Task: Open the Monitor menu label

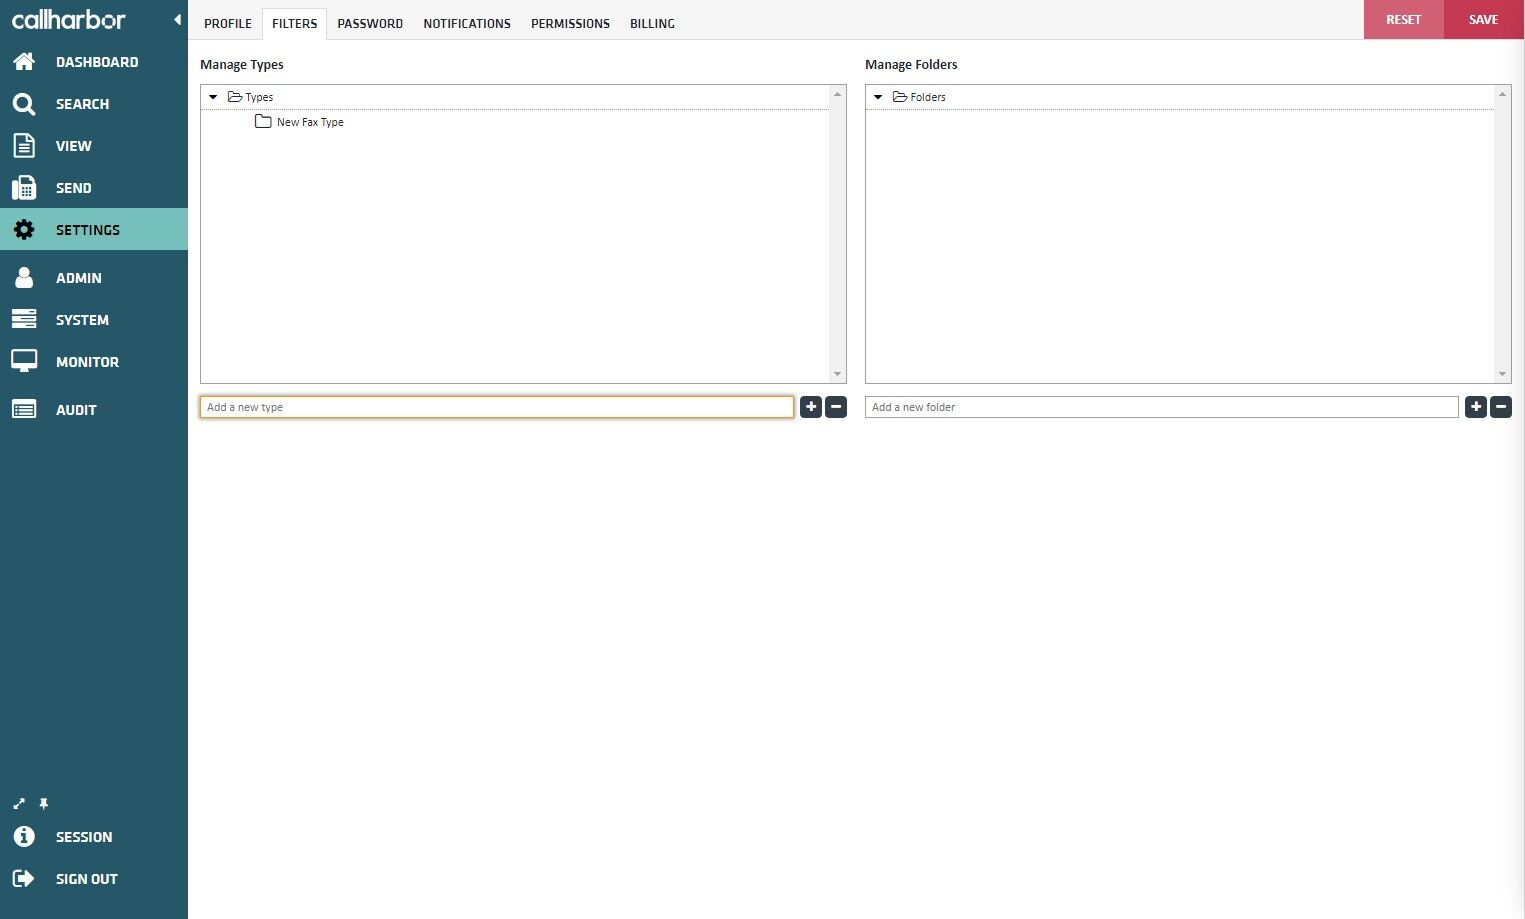Action: point(87,362)
